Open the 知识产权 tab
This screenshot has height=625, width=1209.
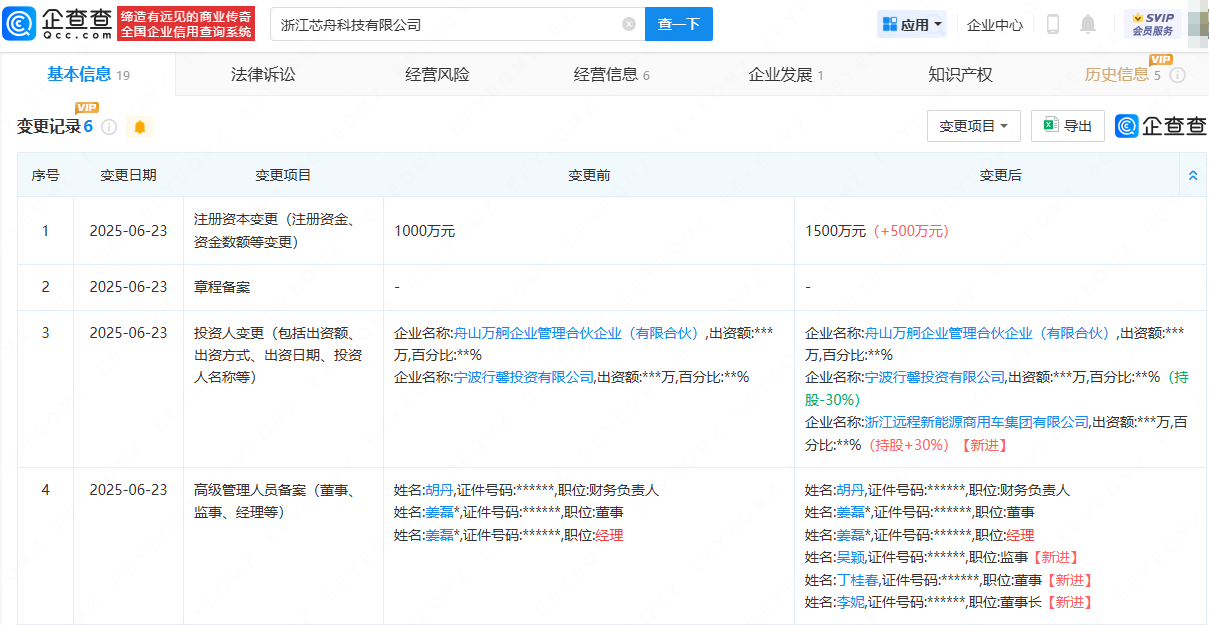click(960, 74)
